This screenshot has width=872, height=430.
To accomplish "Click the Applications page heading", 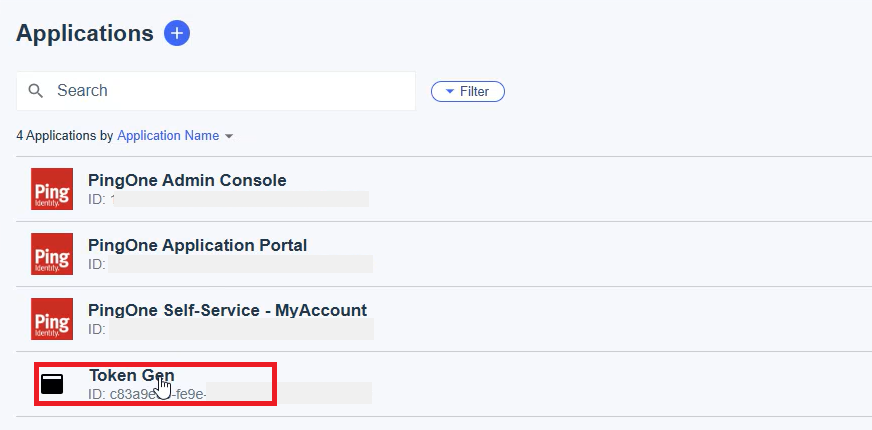I will 85,33.
